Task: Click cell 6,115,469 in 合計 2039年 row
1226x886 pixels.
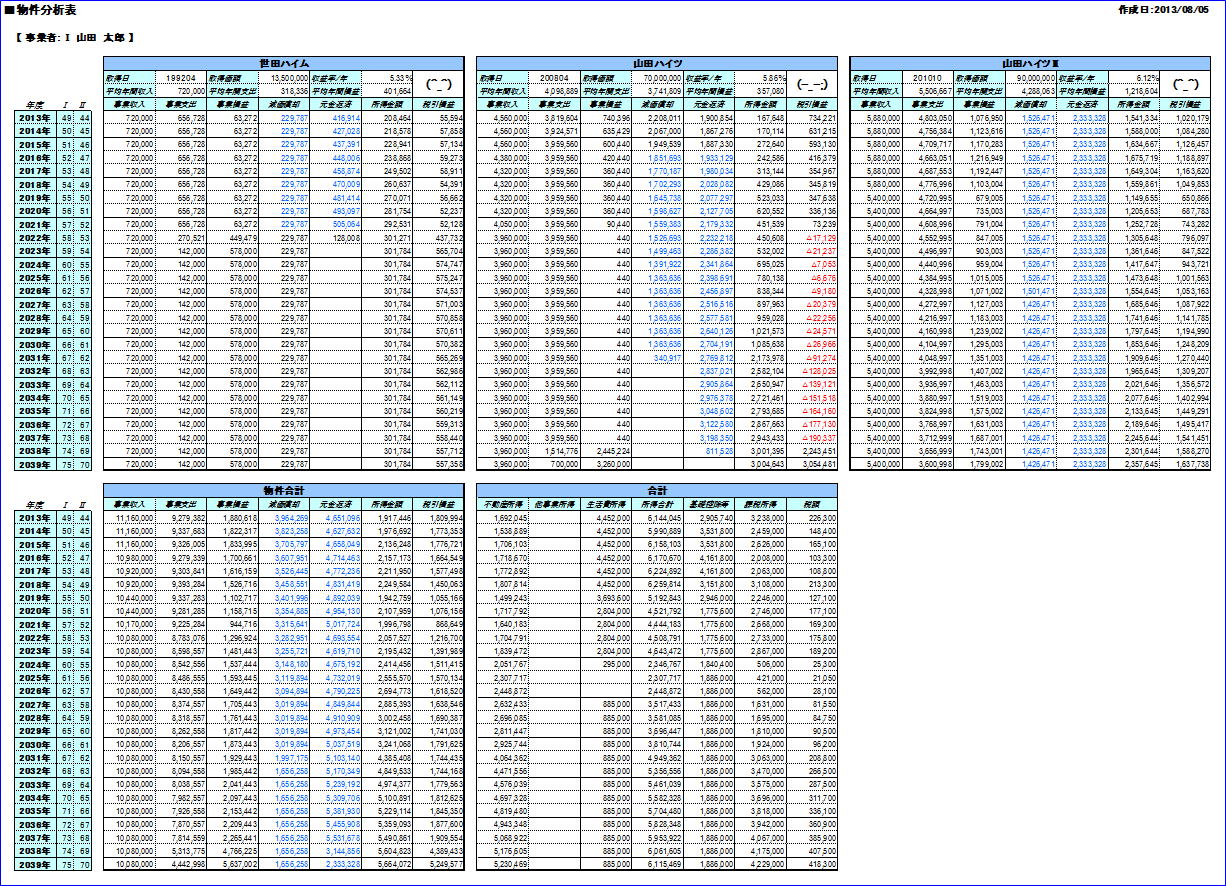Action: [657, 864]
